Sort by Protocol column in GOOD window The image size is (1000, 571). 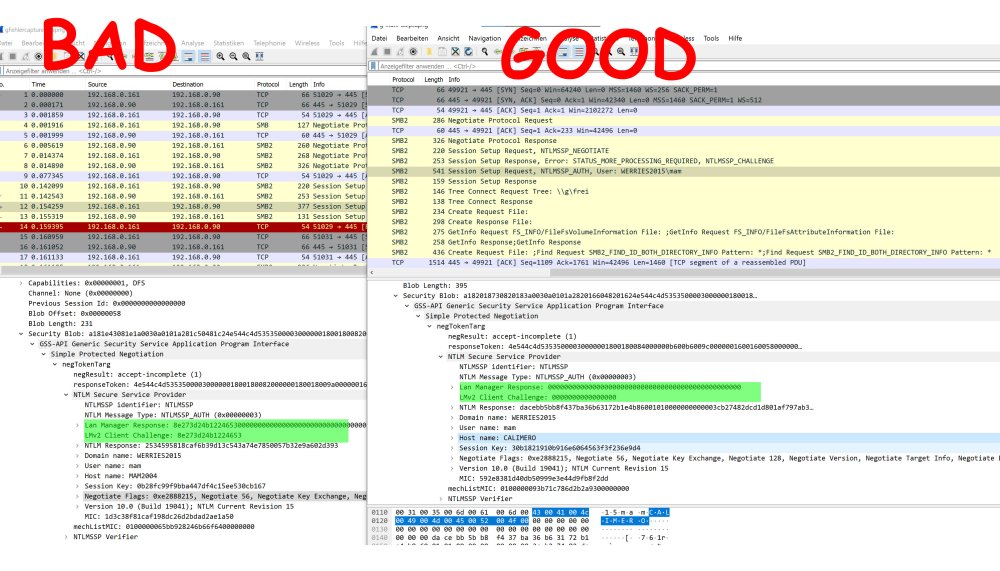403,80
